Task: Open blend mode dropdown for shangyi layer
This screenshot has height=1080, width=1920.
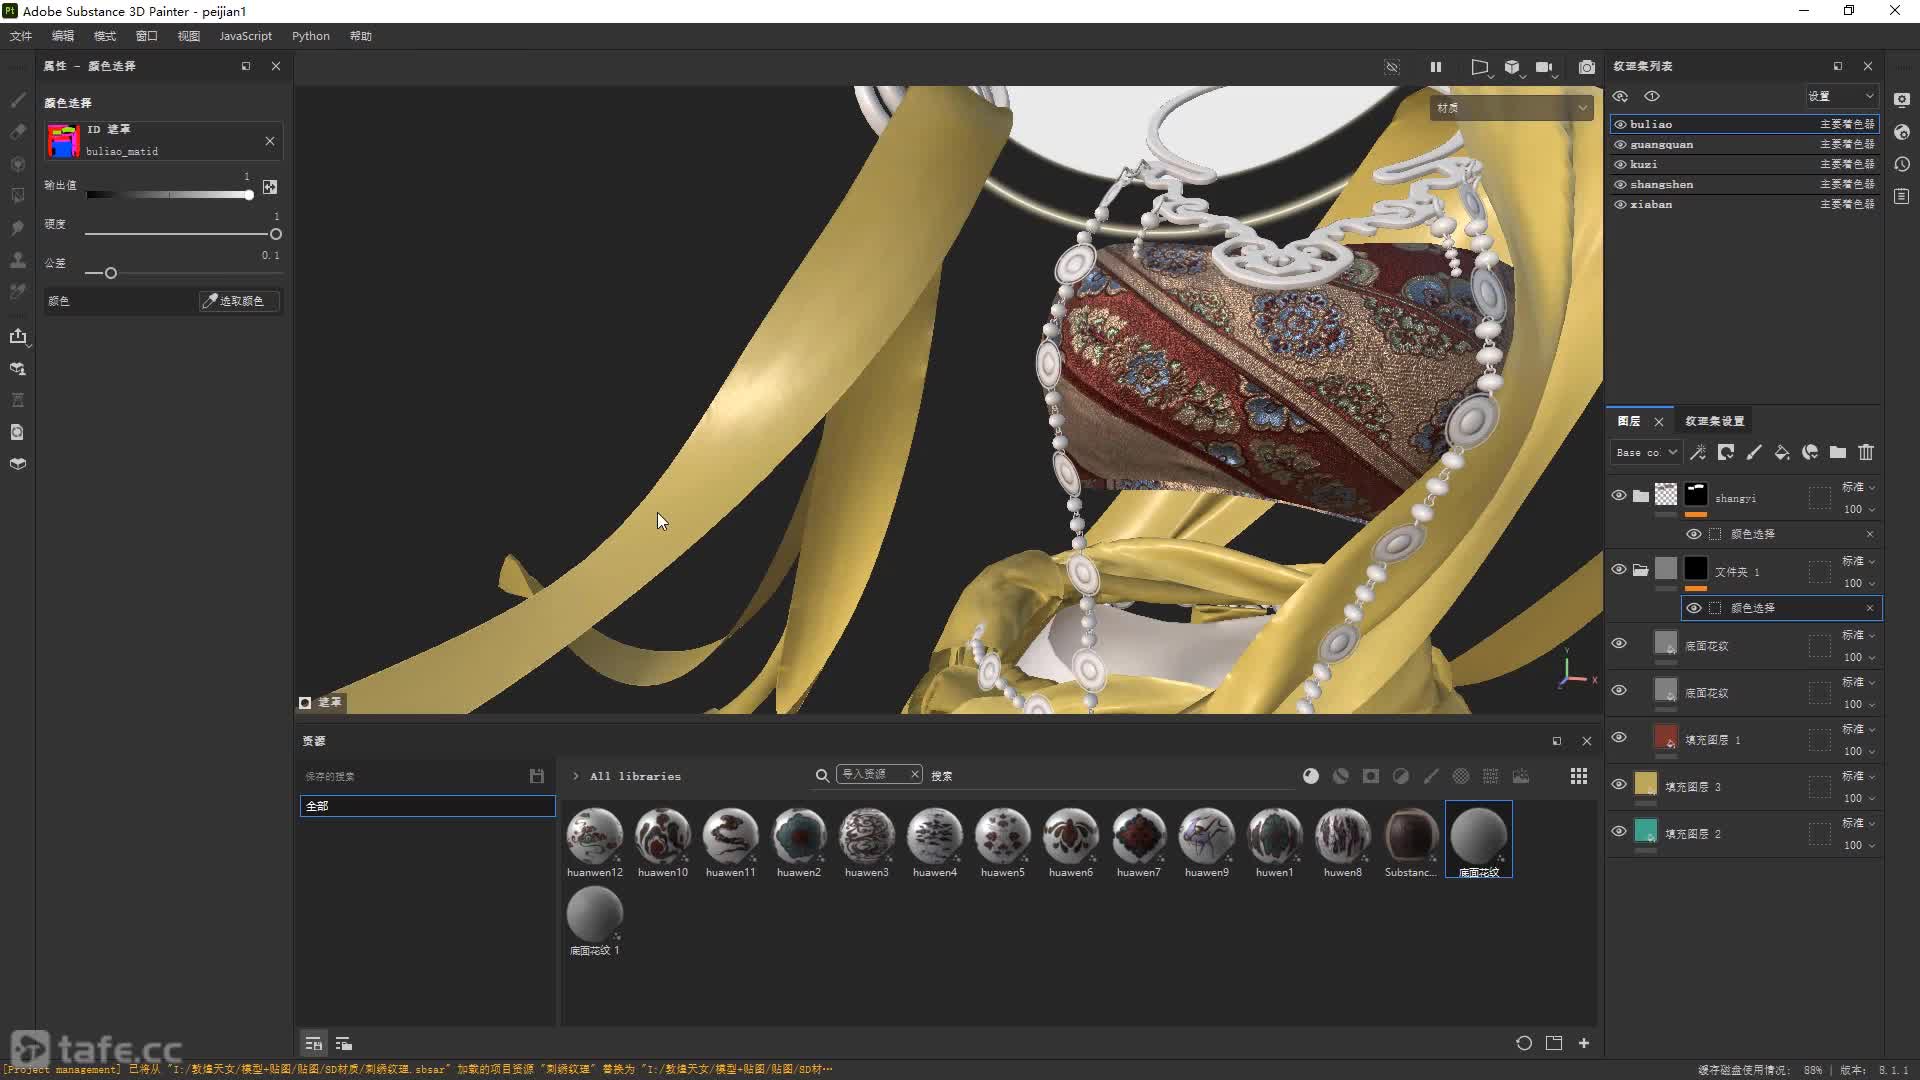Action: (x=1858, y=487)
